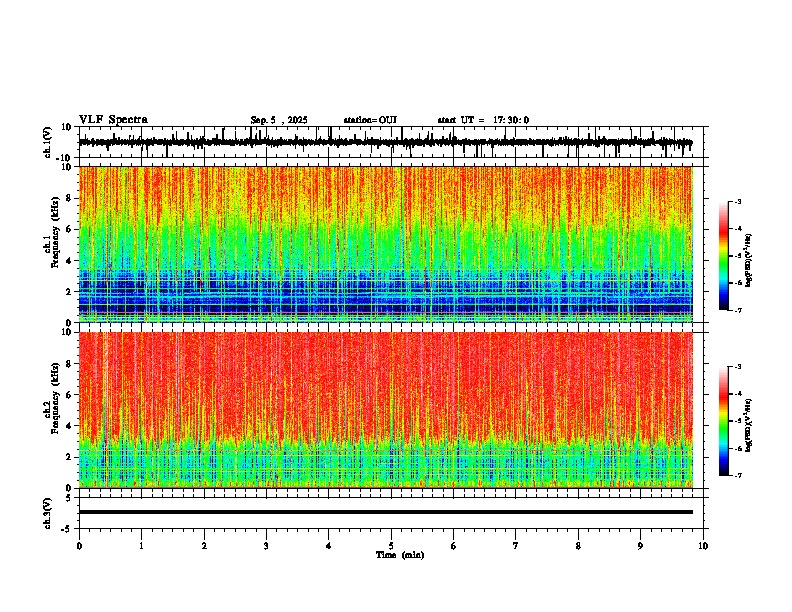The height and width of the screenshot is (612, 792).
Task: Click the log(PSD) label beside ch.2 colorbar
Action: point(749,425)
